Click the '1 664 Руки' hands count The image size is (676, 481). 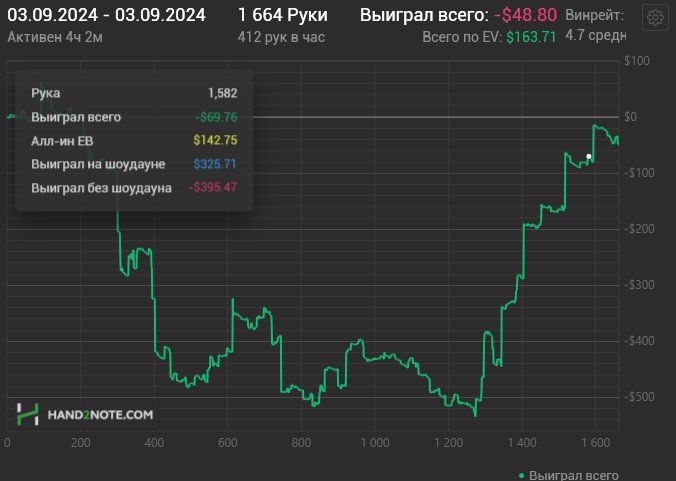tap(282, 15)
